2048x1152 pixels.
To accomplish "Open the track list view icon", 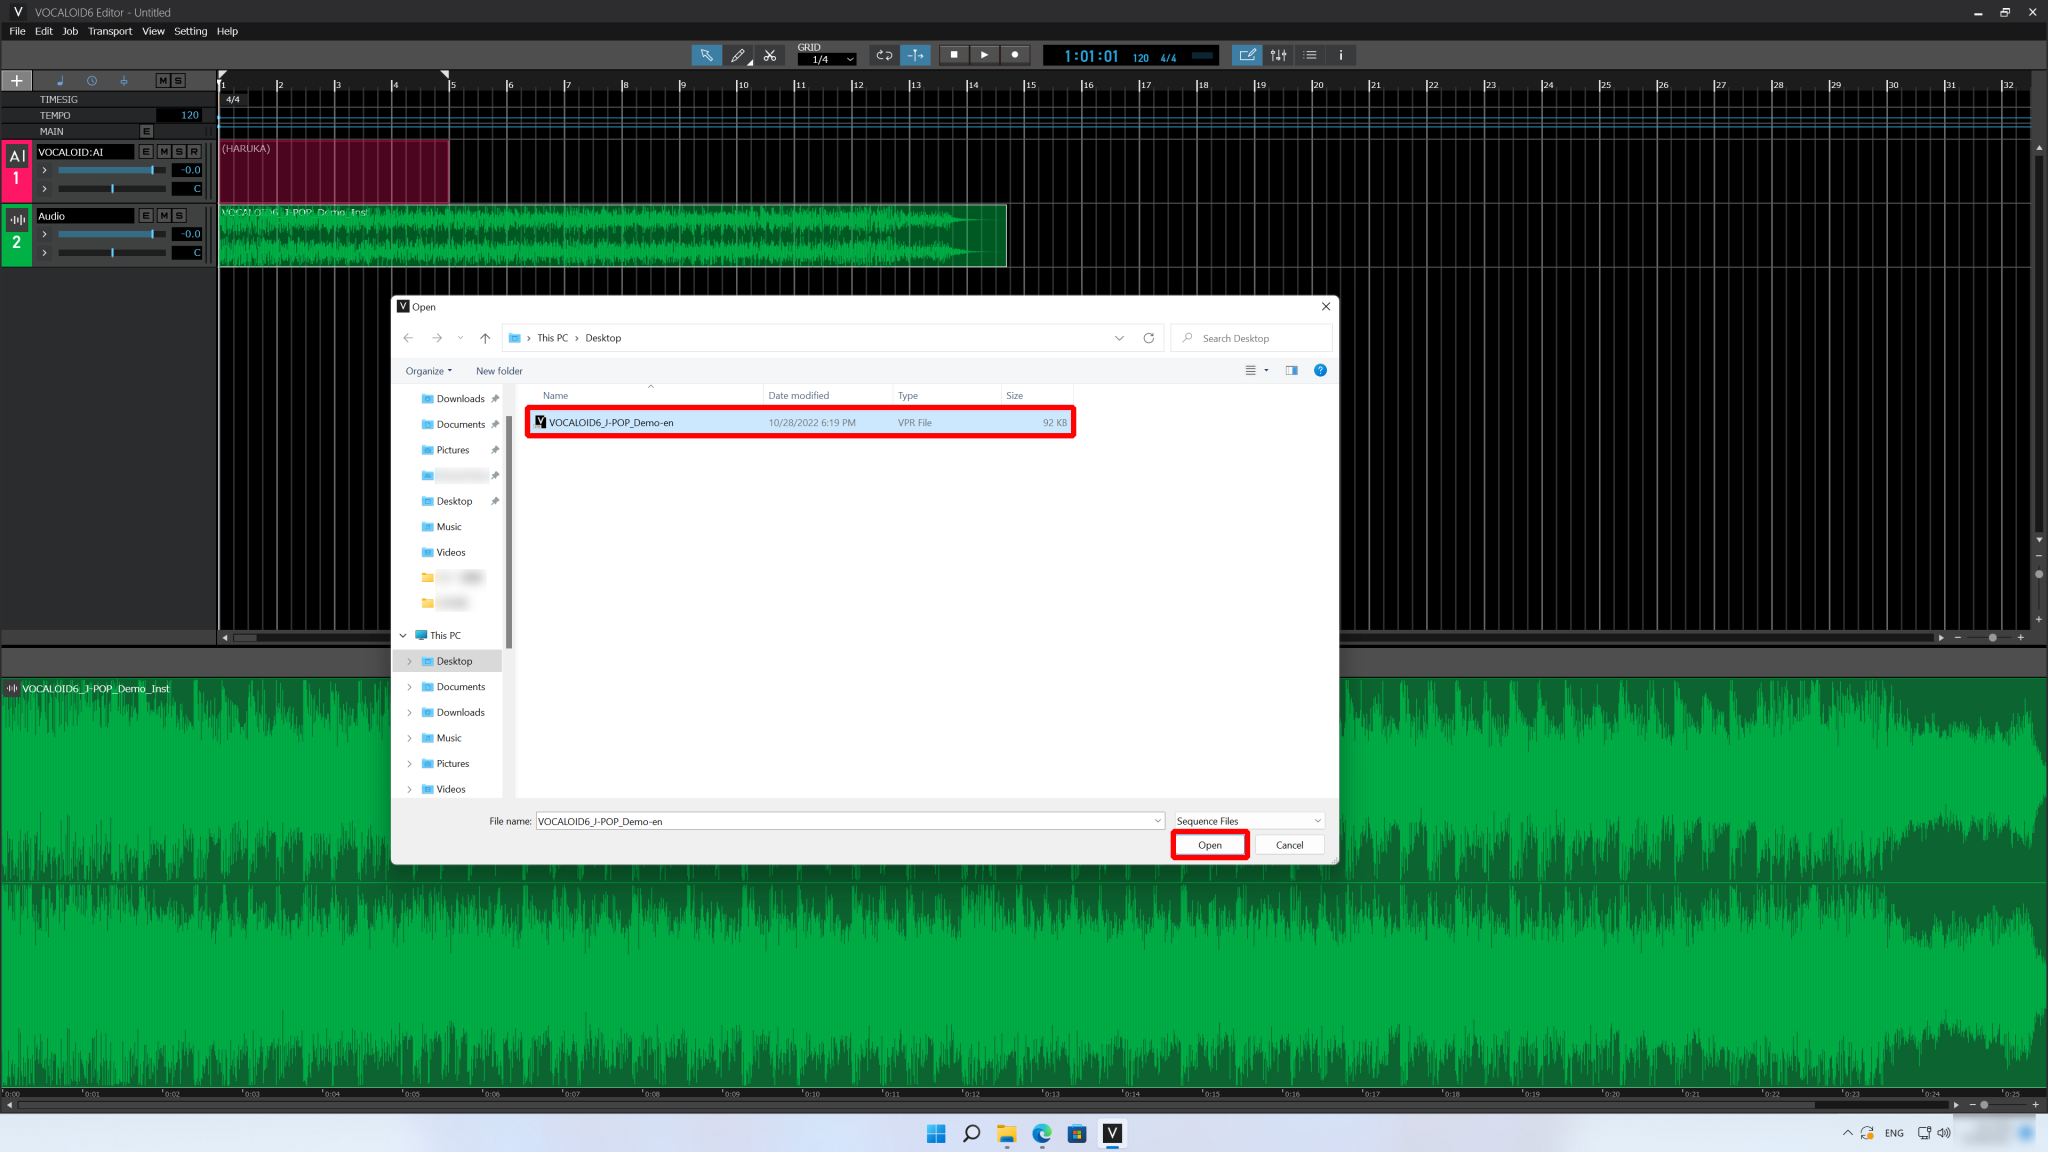I will pos(1310,55).
